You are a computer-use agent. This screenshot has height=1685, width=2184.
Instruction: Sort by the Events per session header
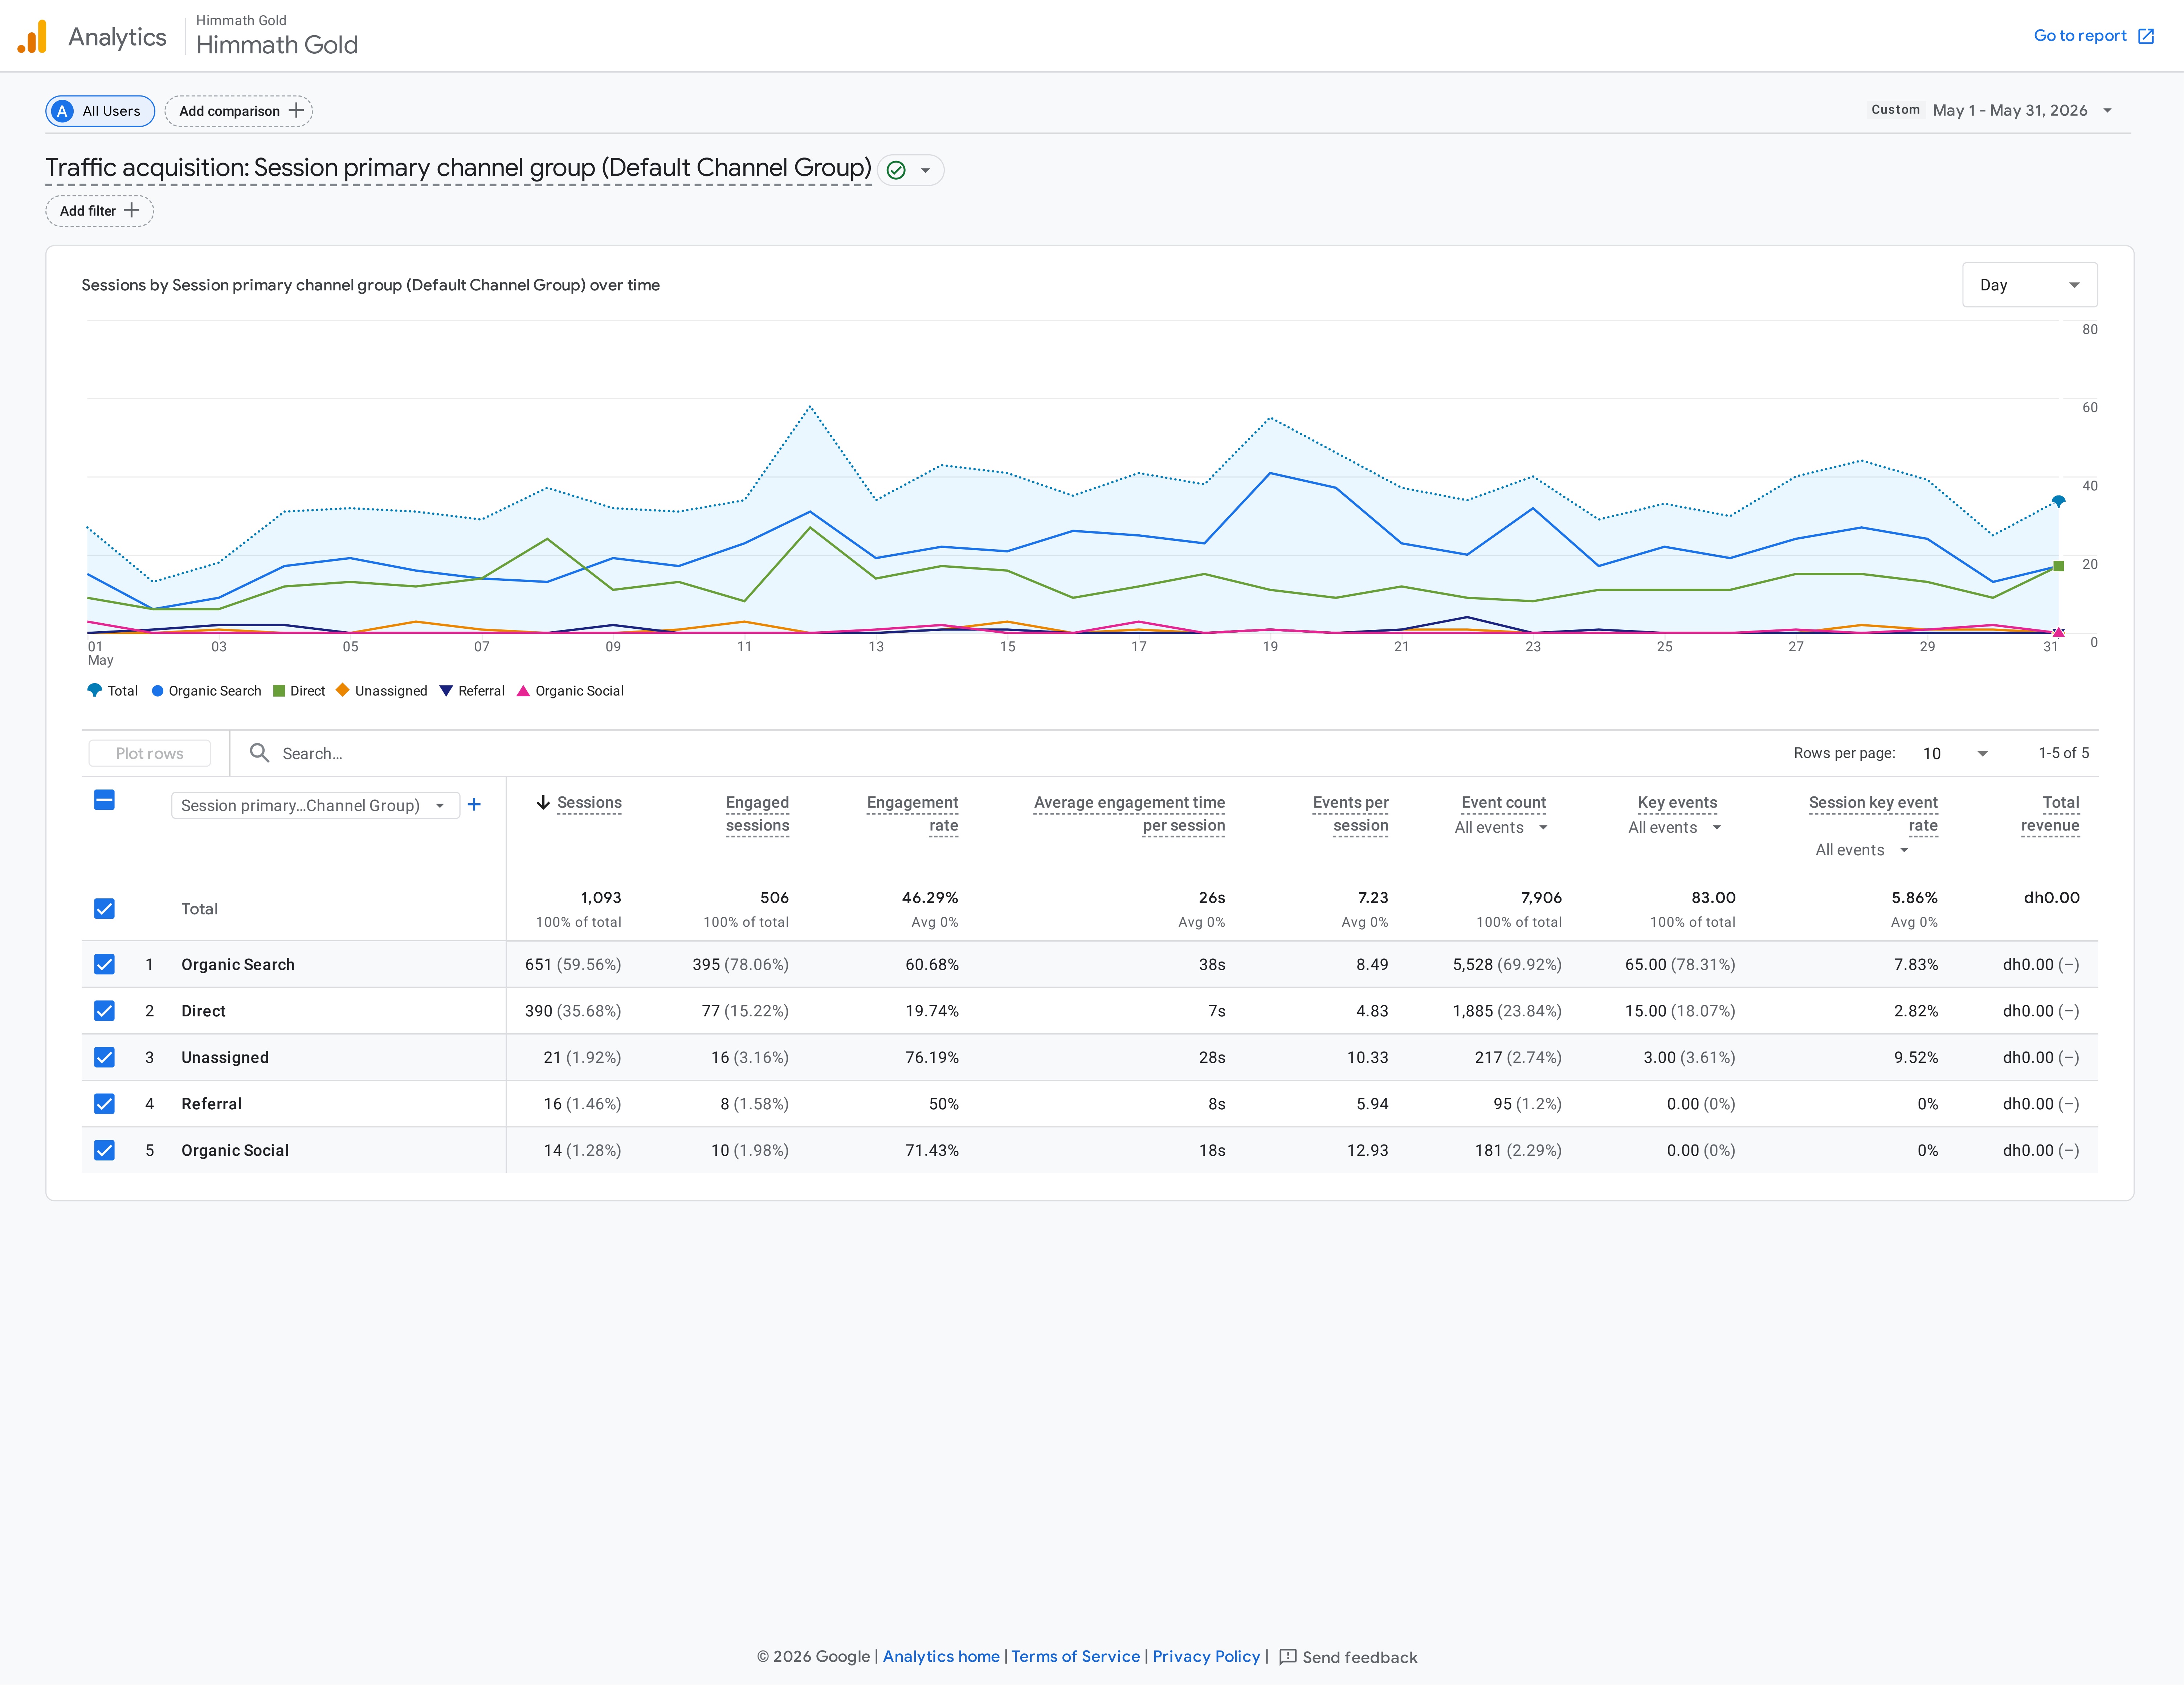click(x=1350, y=814)
